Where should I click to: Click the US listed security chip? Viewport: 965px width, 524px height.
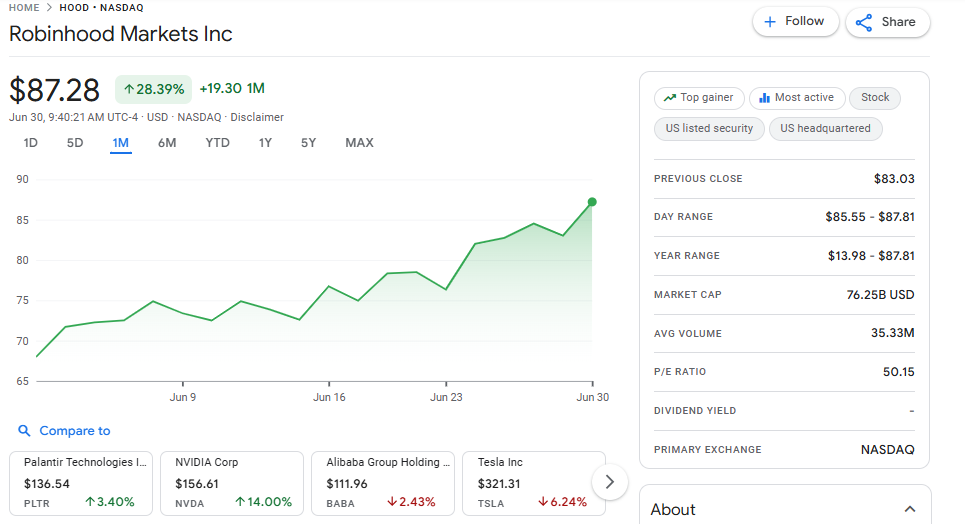coord(709,128)
